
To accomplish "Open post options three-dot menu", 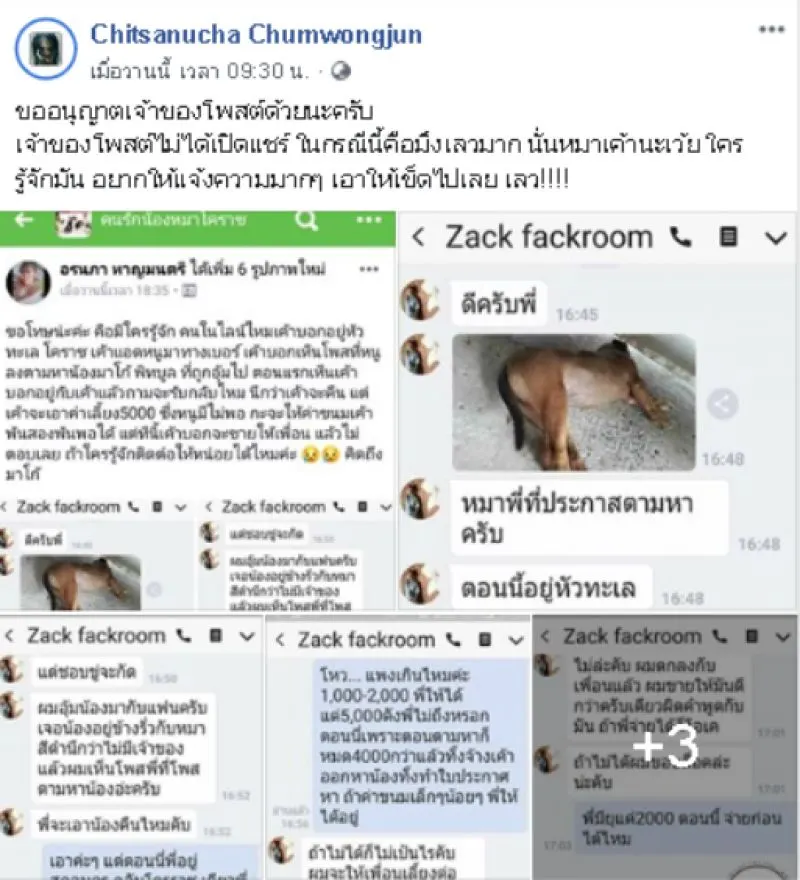I will coord(771,30).
